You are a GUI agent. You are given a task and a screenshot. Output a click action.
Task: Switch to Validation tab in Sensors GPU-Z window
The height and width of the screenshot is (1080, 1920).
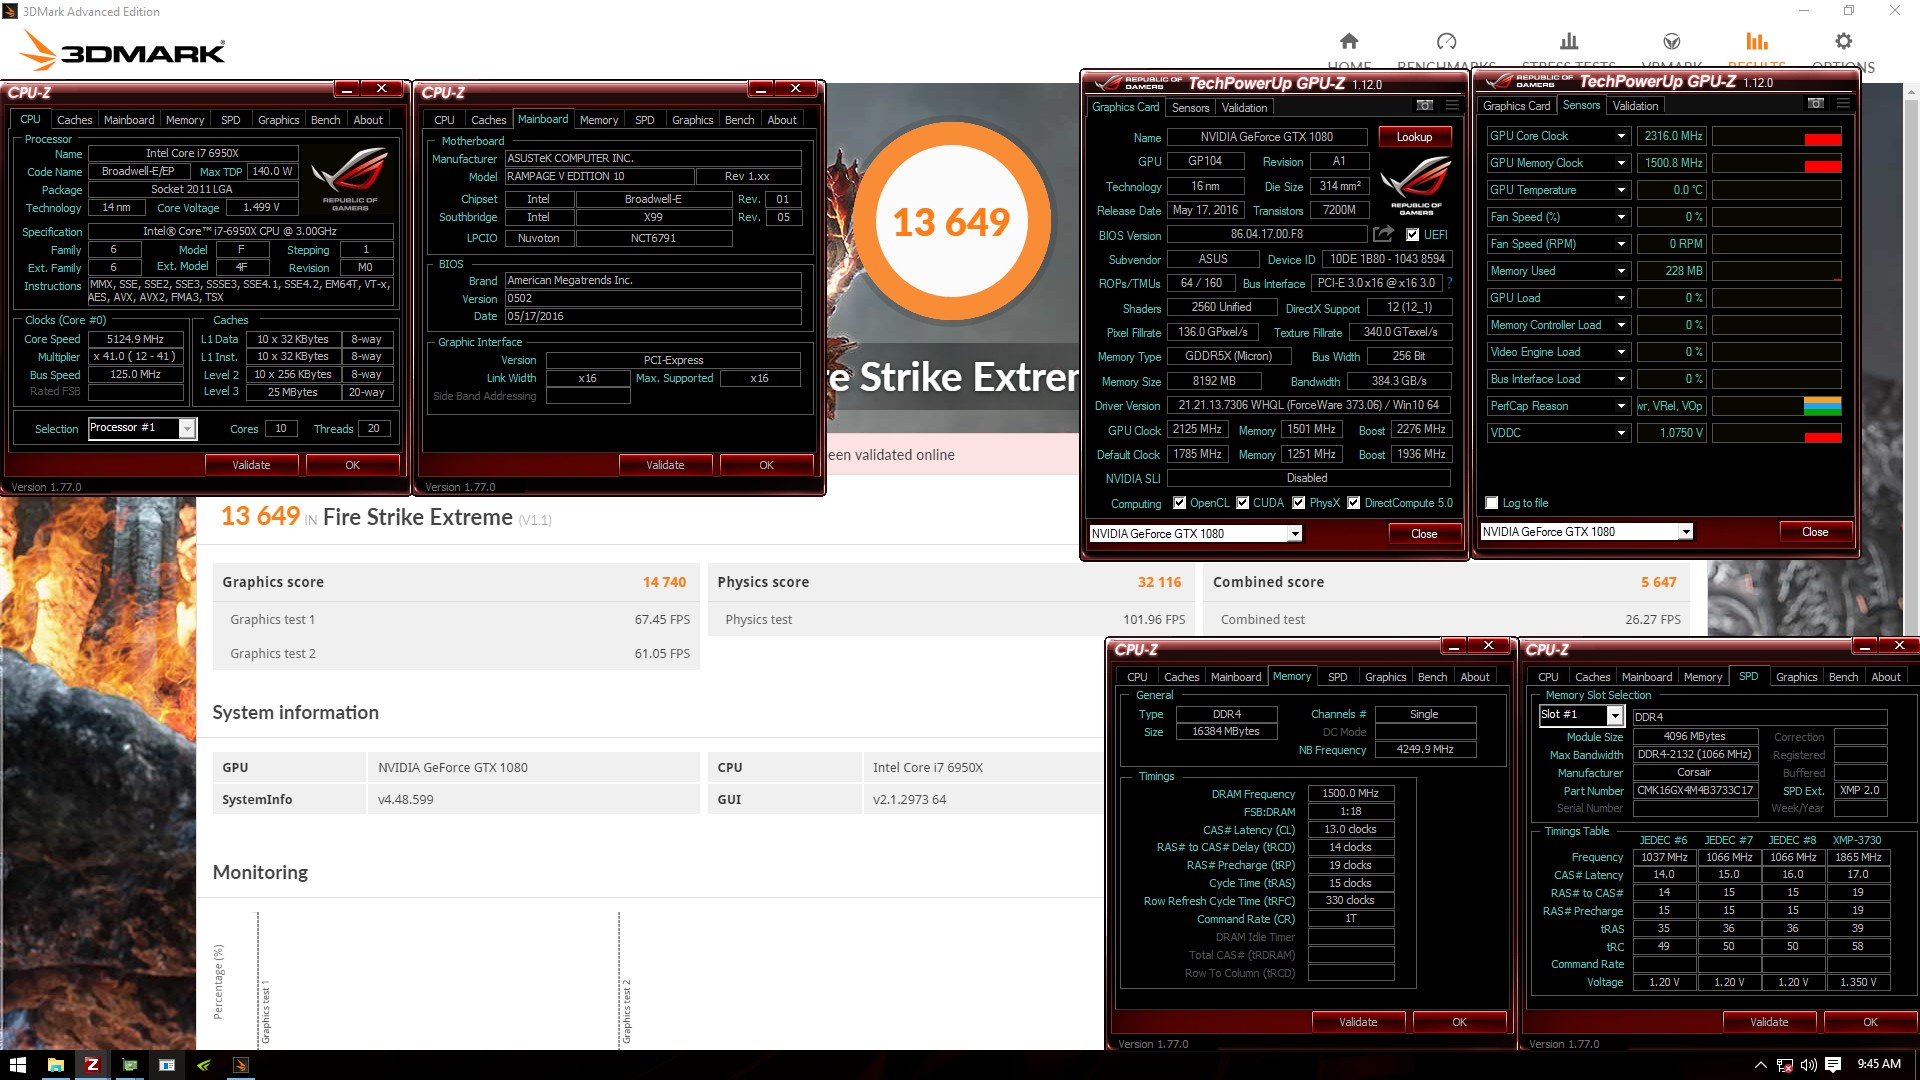pos(1635,106)
